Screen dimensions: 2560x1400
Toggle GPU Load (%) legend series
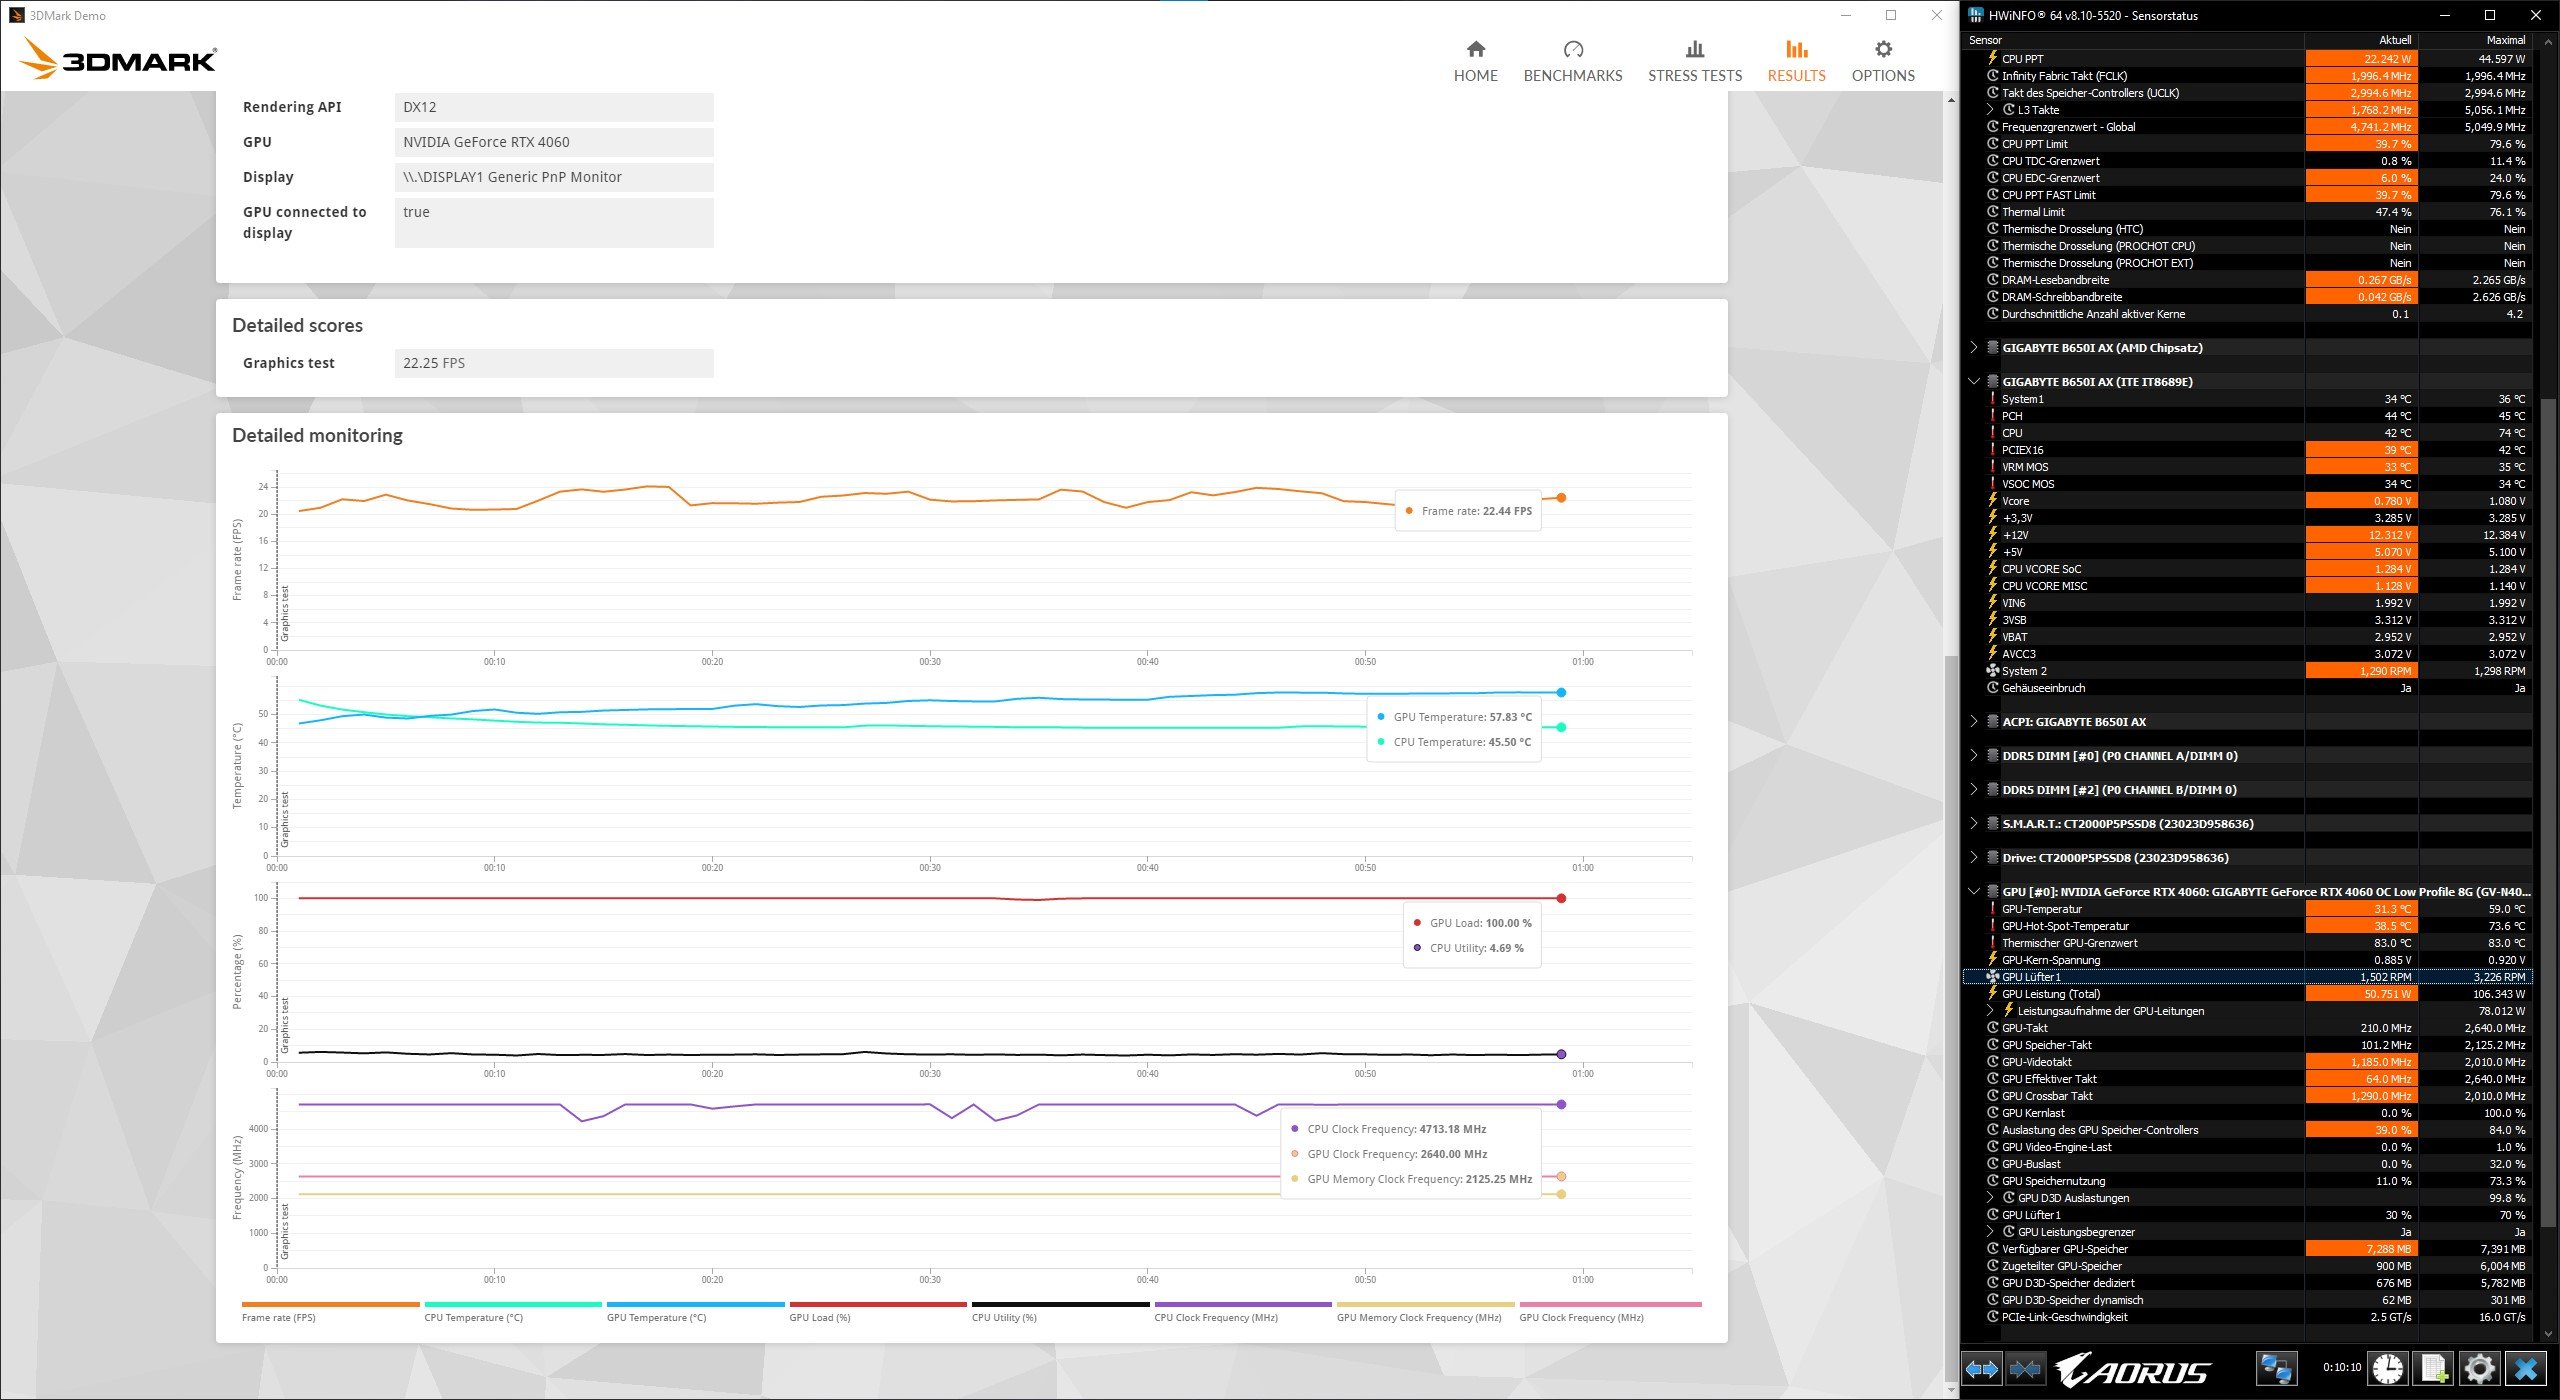pyautogui.click(x=877, y=1312)
